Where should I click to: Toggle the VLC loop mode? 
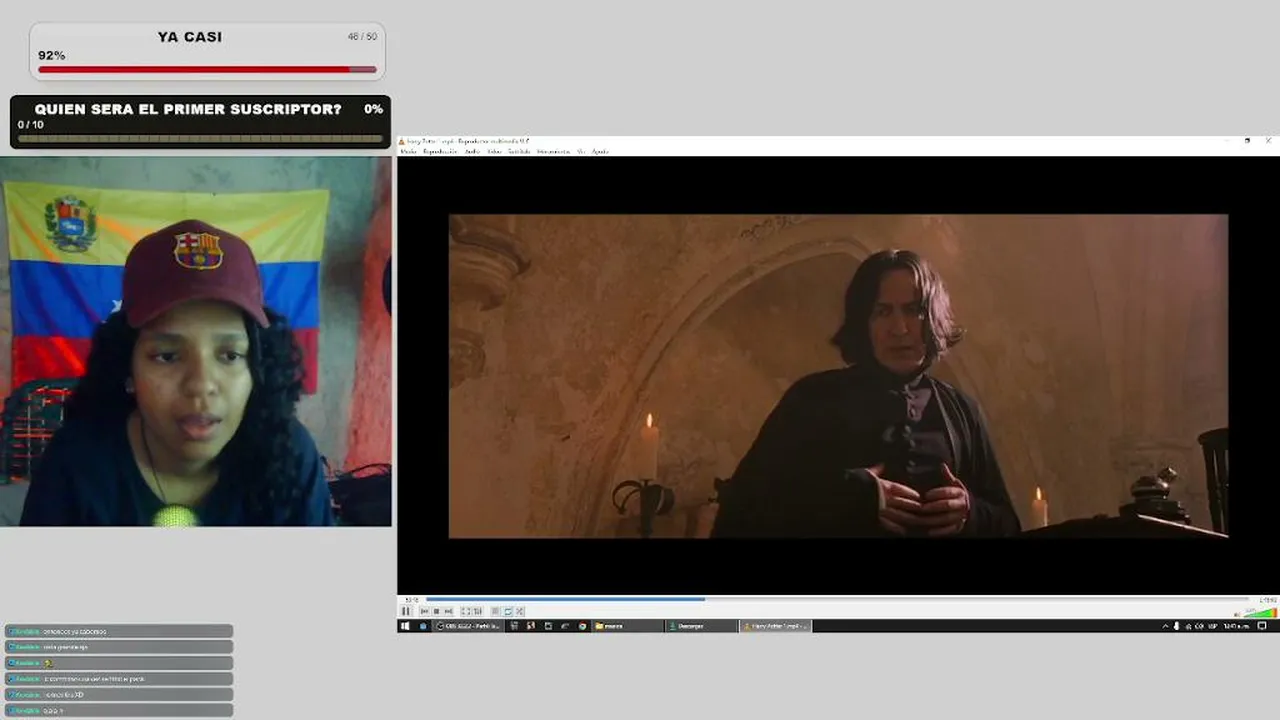coord(508,611)
